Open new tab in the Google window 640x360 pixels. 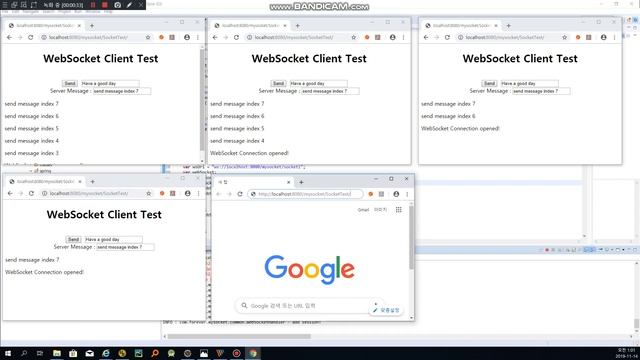pyautogui.click(x=301, y=182)
